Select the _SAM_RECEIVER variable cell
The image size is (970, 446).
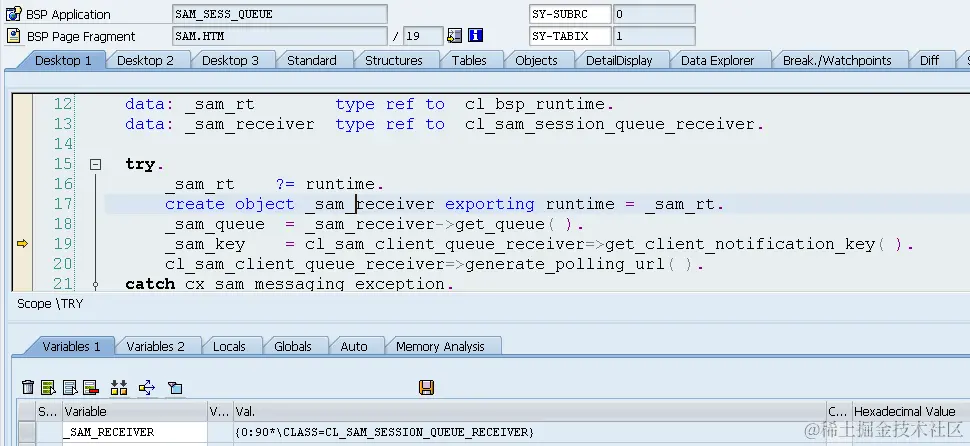[134, 432]
